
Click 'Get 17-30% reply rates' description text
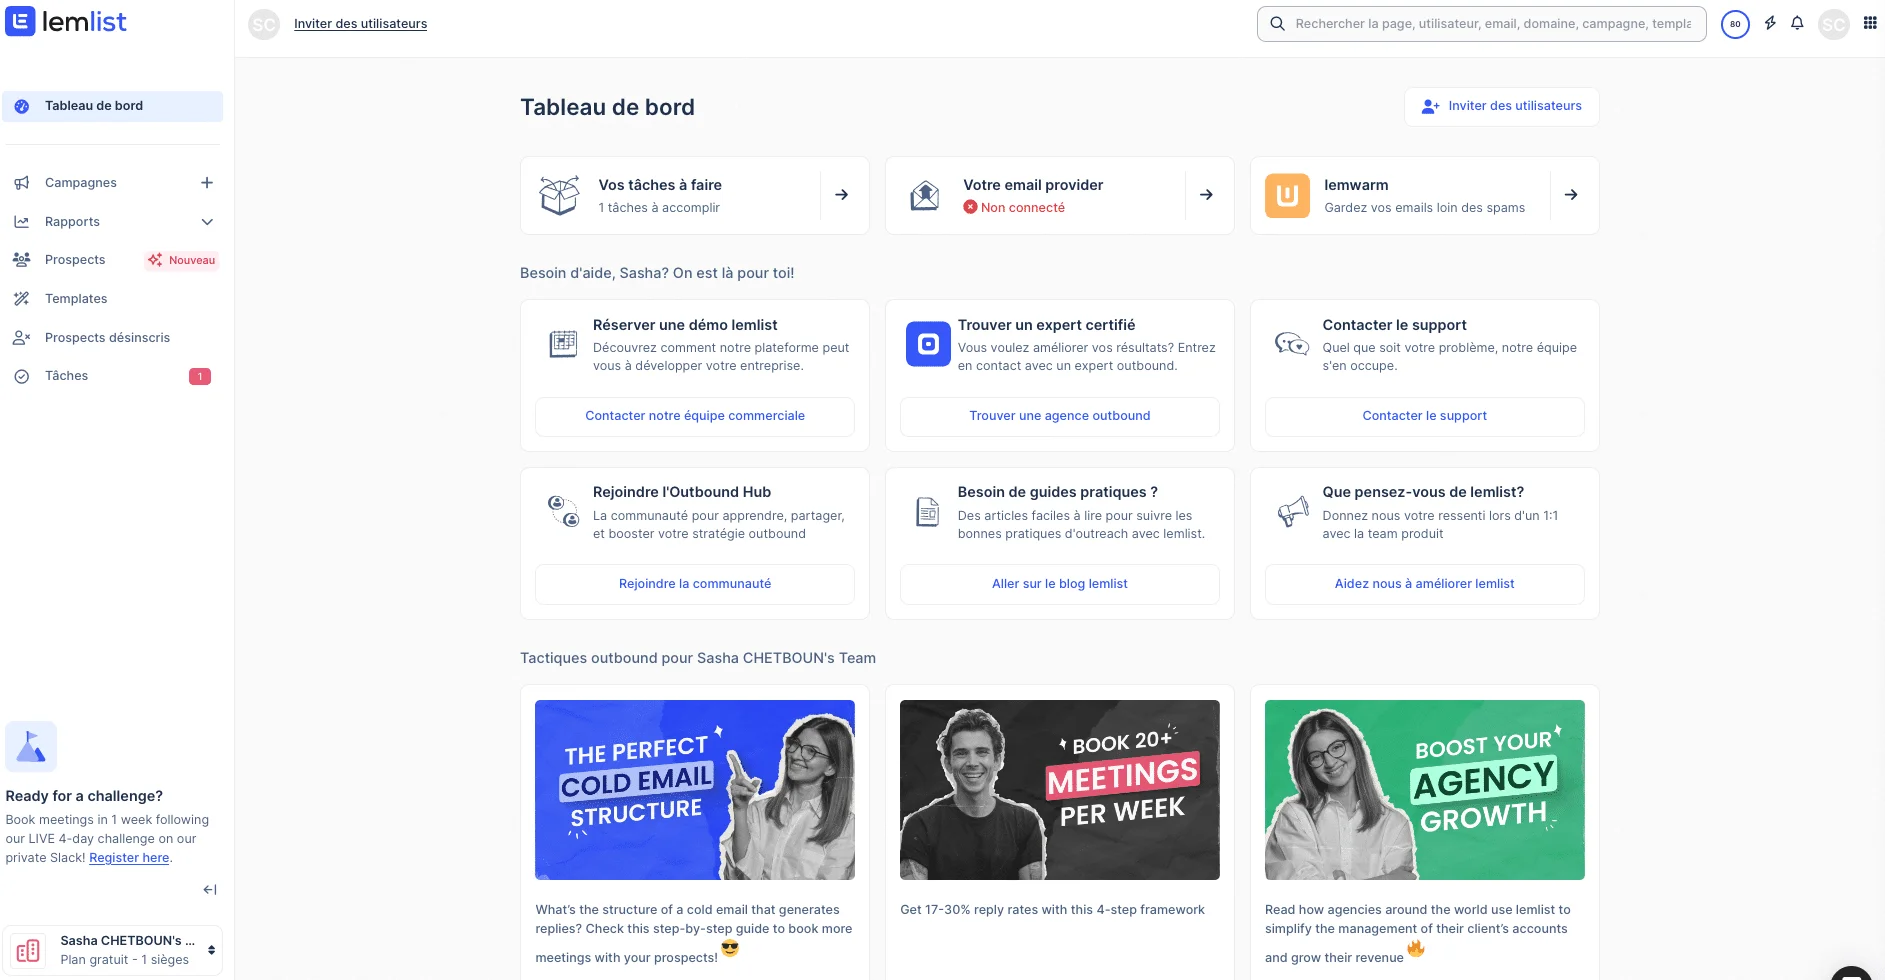[1052, 910]
